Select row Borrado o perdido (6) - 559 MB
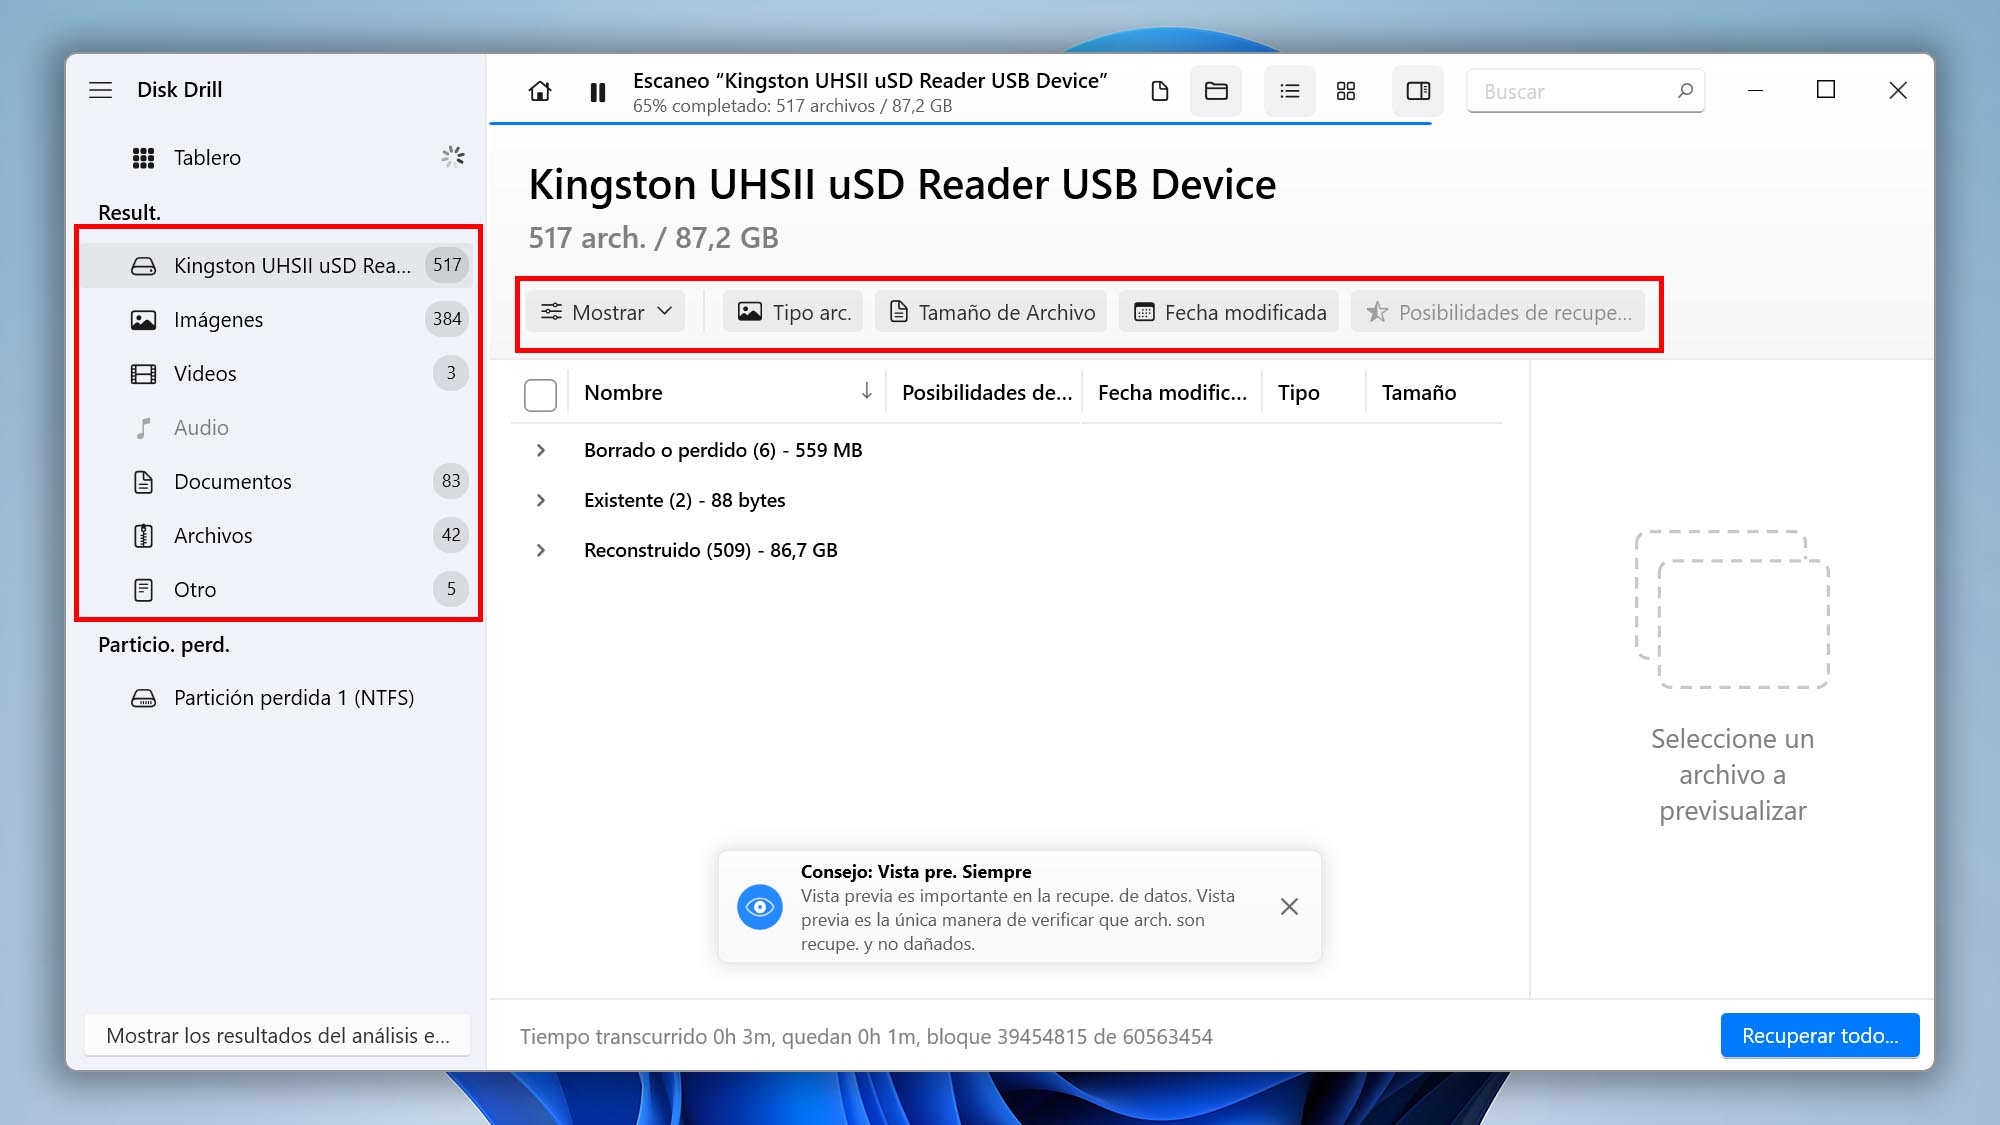Image resolution: width=2000 pixels, height=1125 pixels. 1007,450
